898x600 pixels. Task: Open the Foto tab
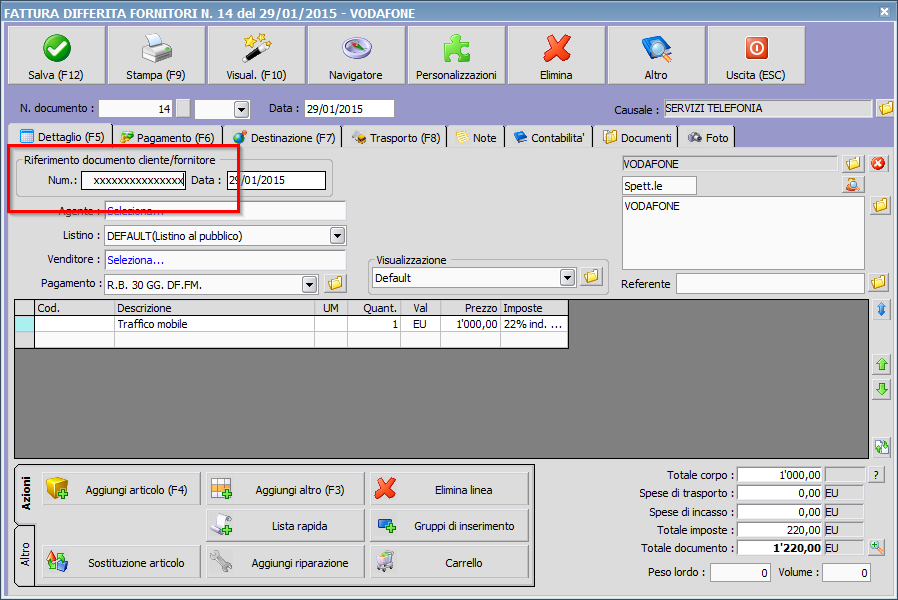coord(708,138)
